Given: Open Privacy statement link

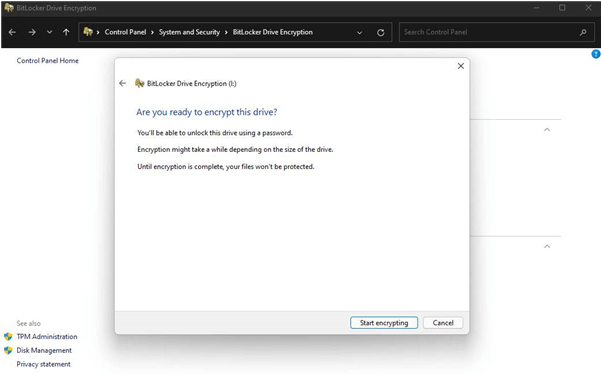Looking at the screenshot, I should 43,364.
